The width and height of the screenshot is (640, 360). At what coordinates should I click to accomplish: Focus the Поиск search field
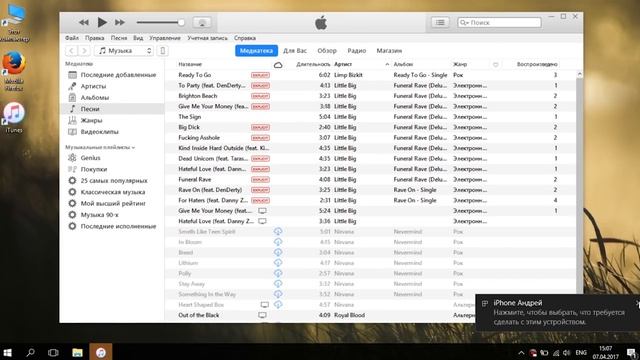(x=500, y=22)
